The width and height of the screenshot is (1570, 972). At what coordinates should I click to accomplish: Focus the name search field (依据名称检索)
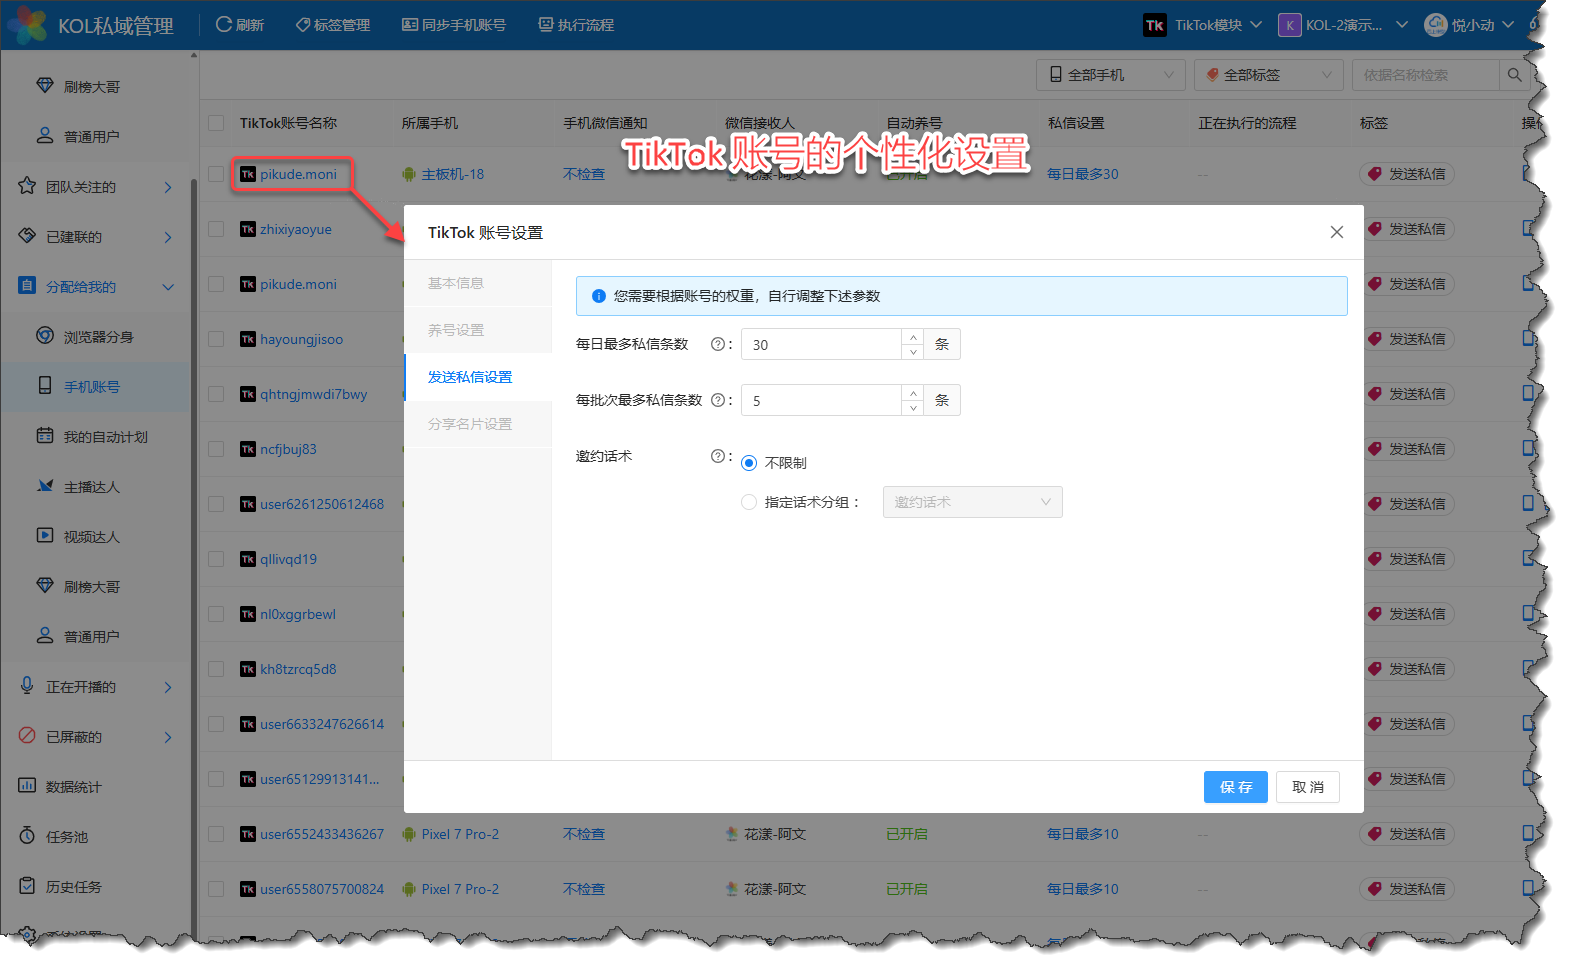coord(1425,75)
